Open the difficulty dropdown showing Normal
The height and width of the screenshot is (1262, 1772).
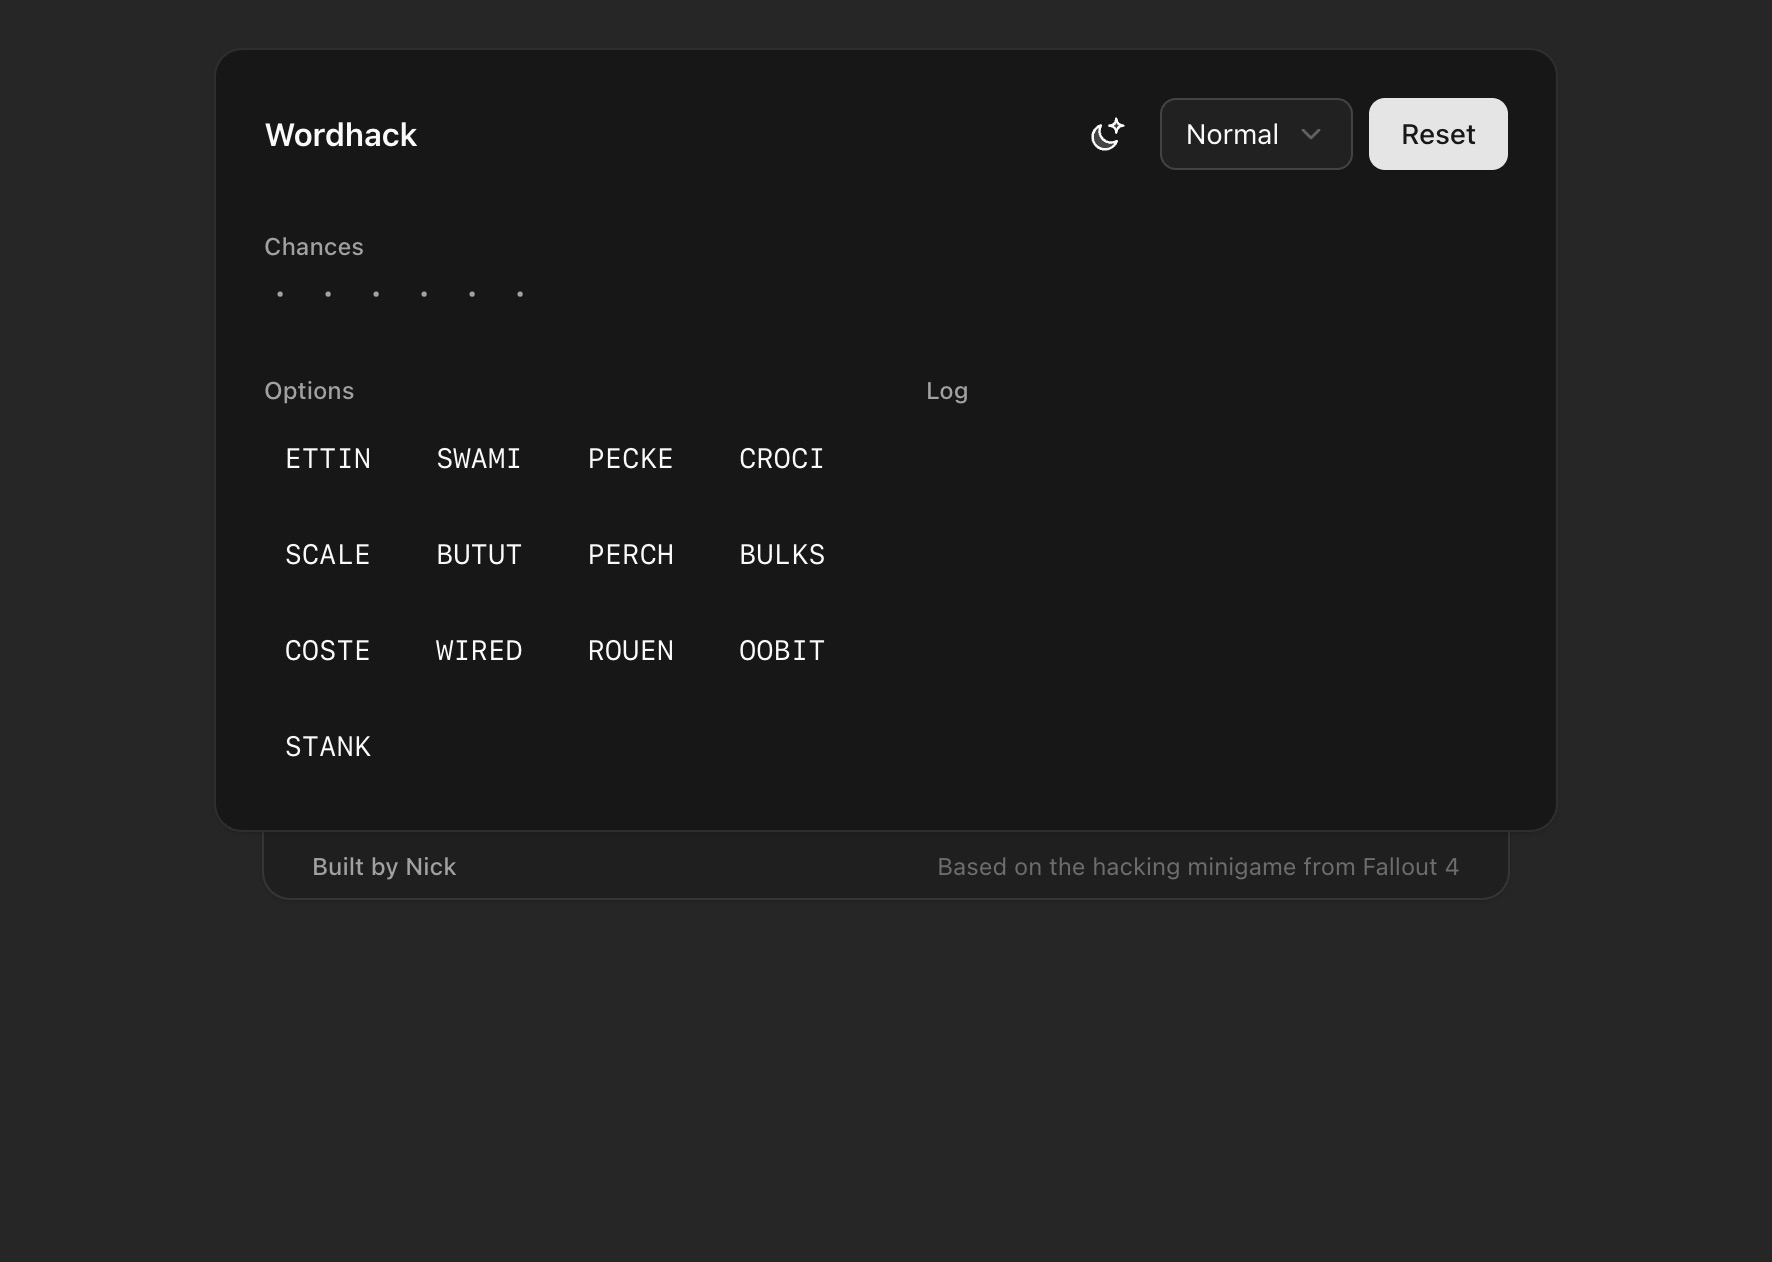(1255, 134)
